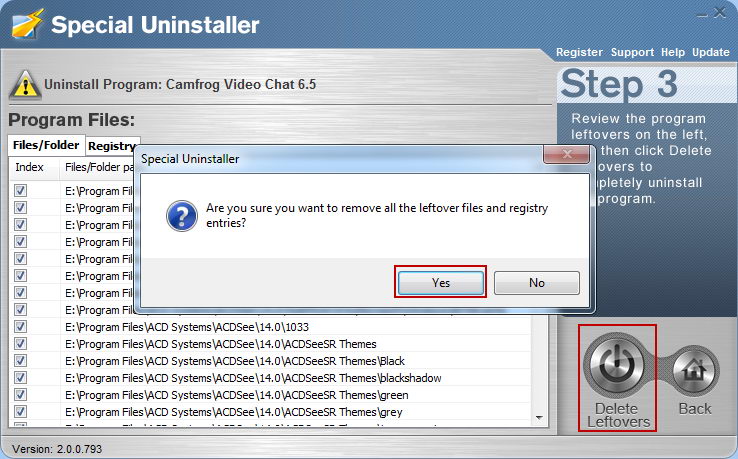Click the file list scroll-down arrow

[539, 418]
